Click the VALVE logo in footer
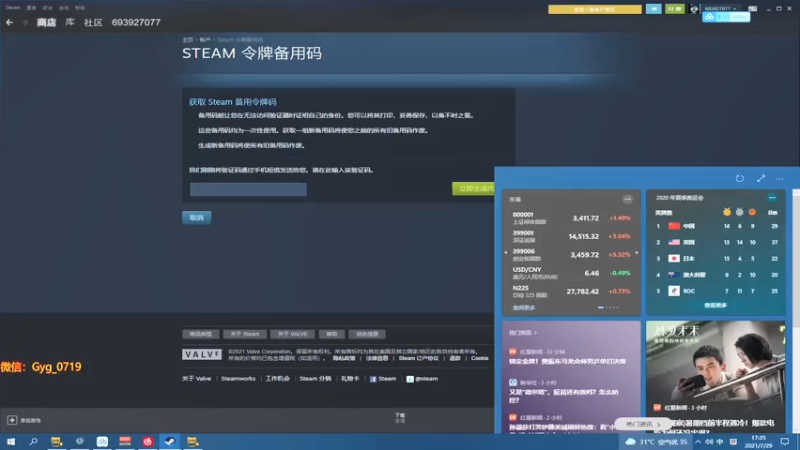800x450 pixels. pos(202,355)
